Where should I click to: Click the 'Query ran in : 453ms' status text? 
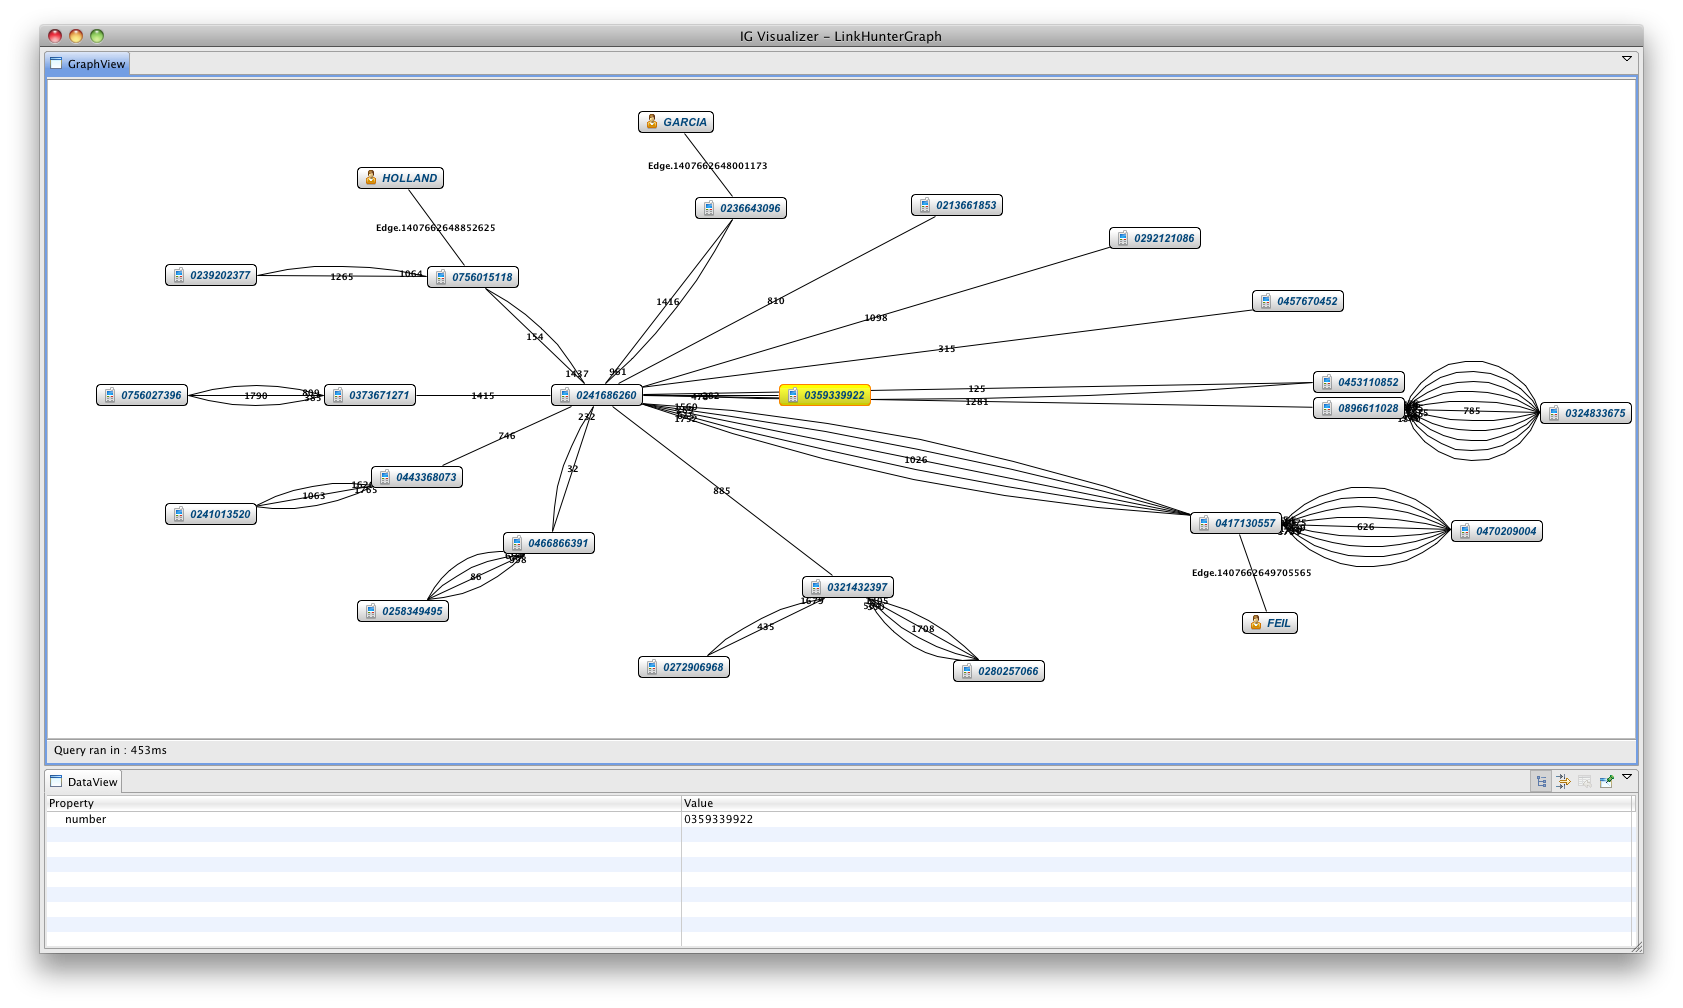110,750
